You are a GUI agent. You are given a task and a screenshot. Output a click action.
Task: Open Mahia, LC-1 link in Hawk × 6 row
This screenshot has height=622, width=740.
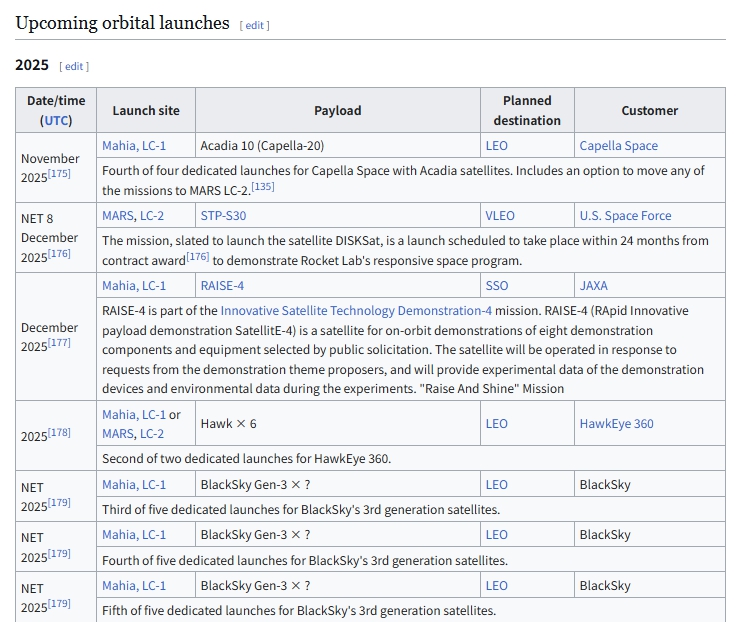[x=134, y=414]
